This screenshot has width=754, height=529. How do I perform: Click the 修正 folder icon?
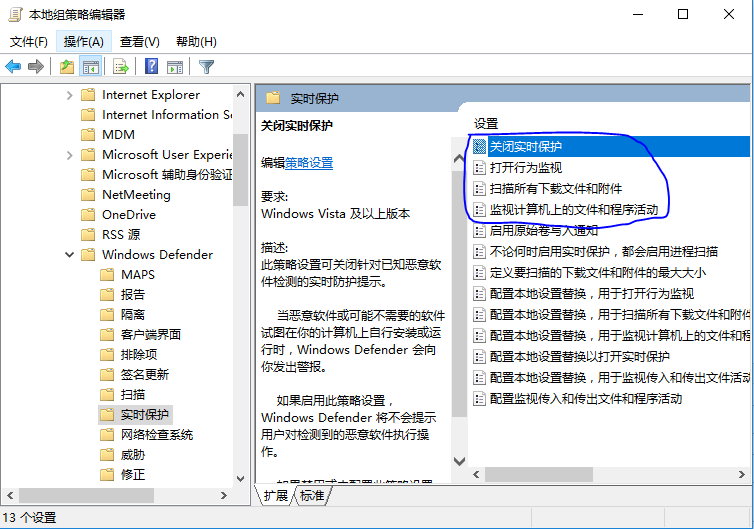(x=107, y=475)
